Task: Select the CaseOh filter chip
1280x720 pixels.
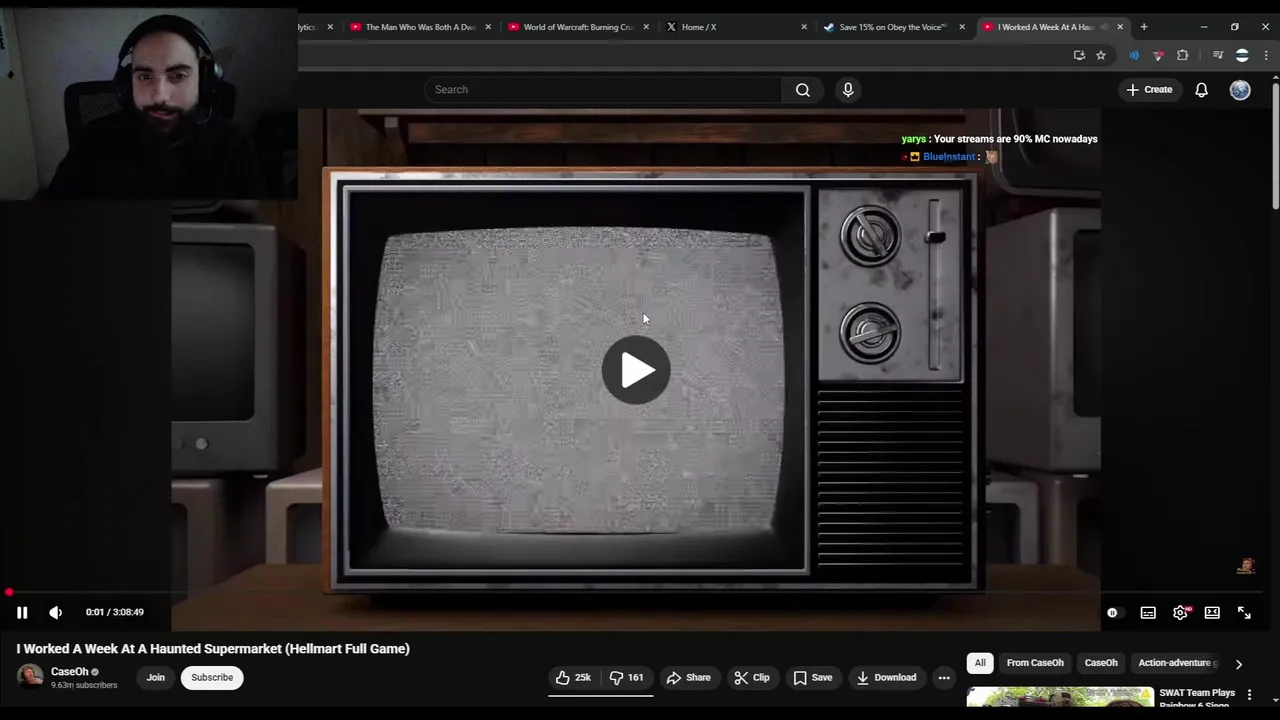Action: coord(1101,663)
